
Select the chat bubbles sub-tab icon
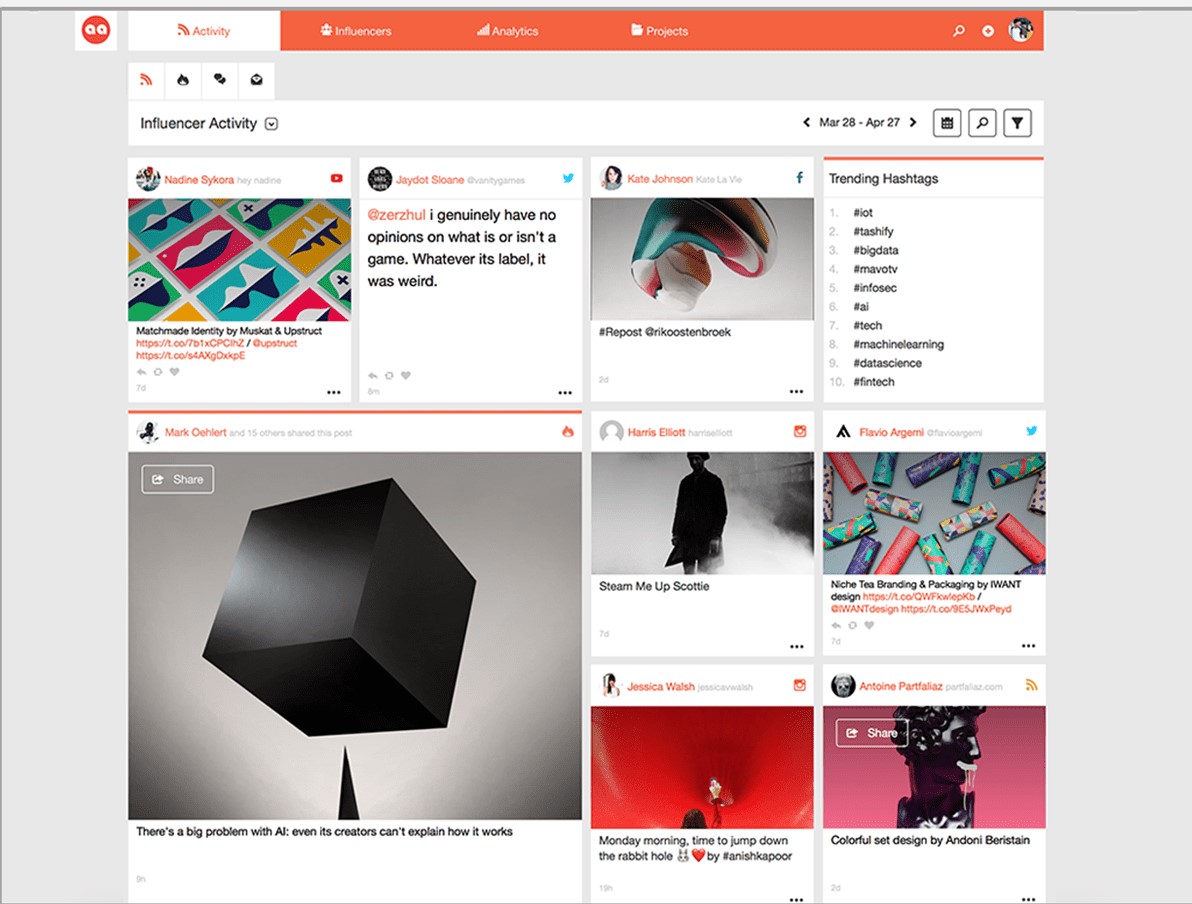(x=220, y=80)
